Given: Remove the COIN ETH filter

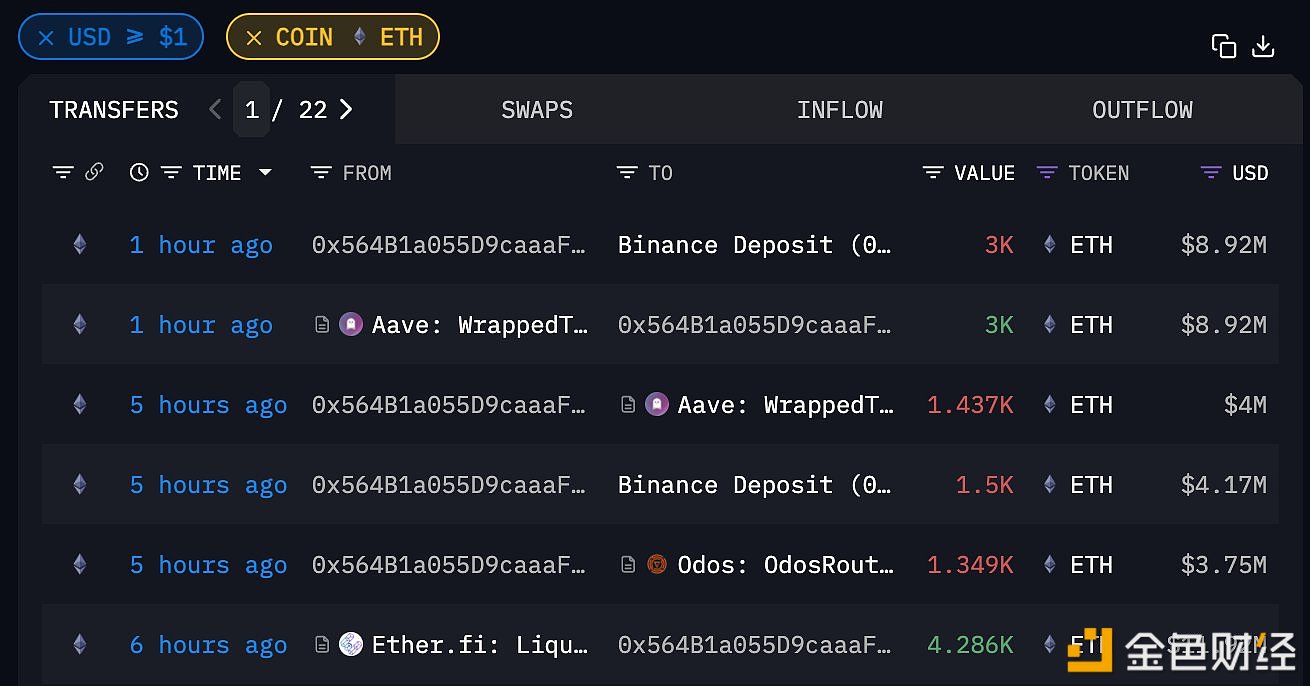Looking at the screenshot, I should (254, 38).
